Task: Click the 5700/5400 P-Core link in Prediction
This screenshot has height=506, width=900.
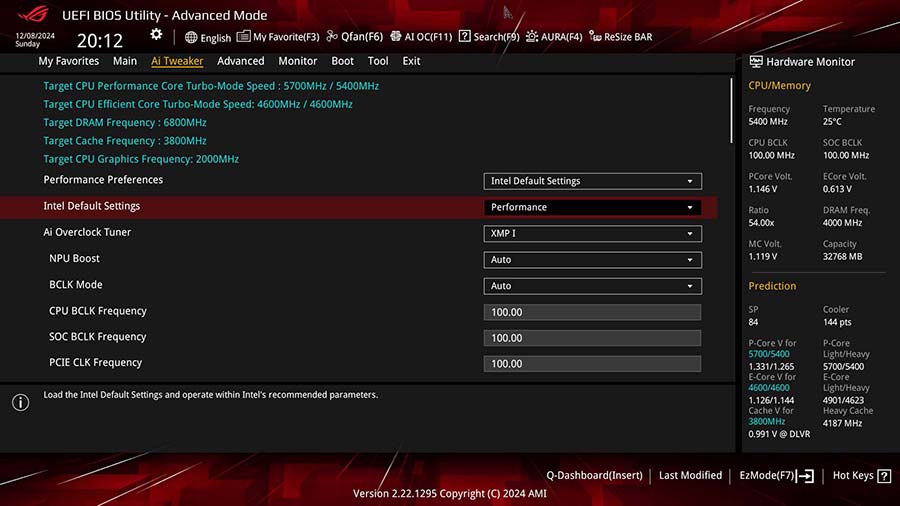Action: pos(769,354)
